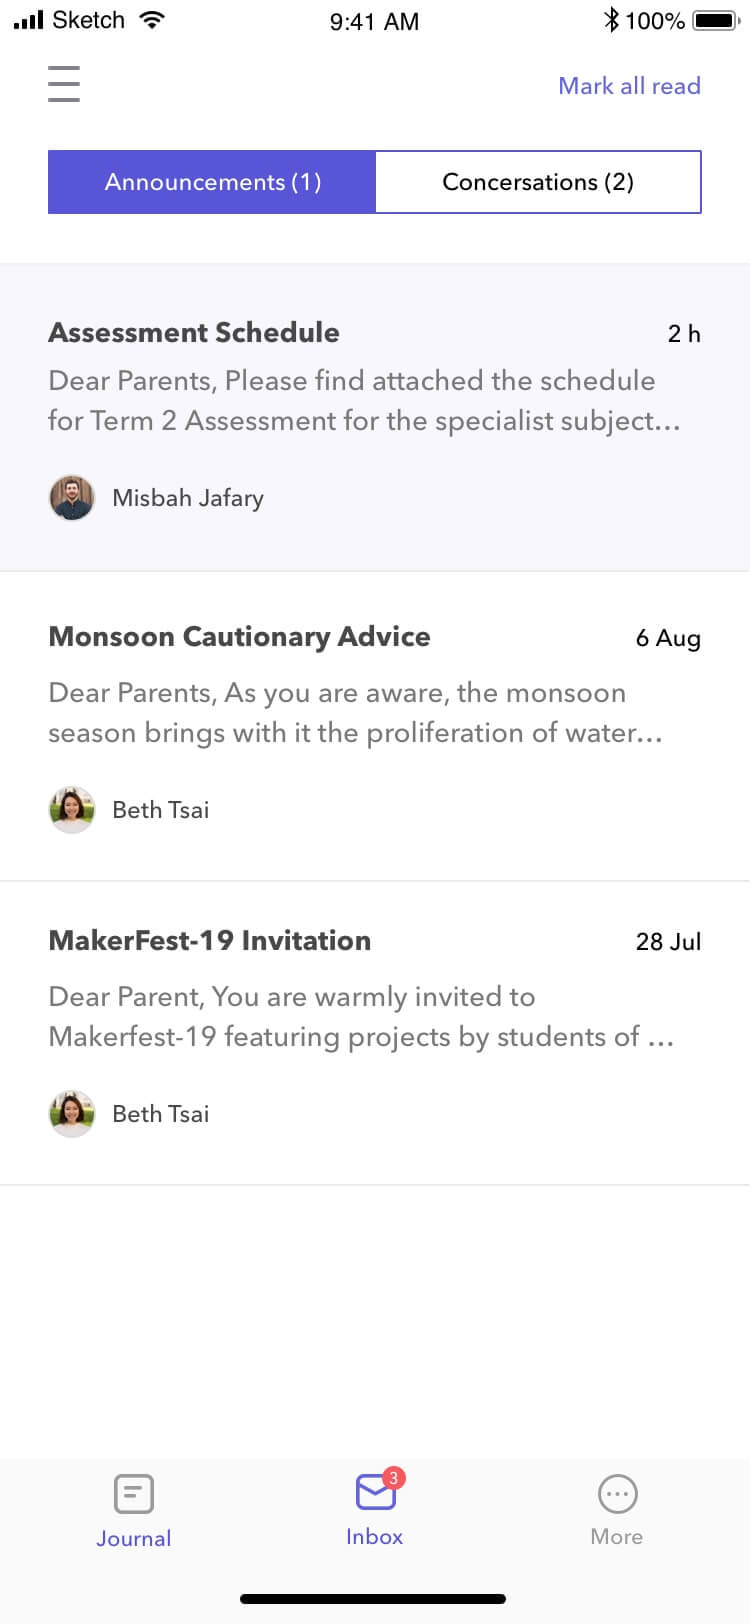Open the Assessment Schedule announcement
The width and height of the screenshot is (750, 1624).
click(194, 333)
